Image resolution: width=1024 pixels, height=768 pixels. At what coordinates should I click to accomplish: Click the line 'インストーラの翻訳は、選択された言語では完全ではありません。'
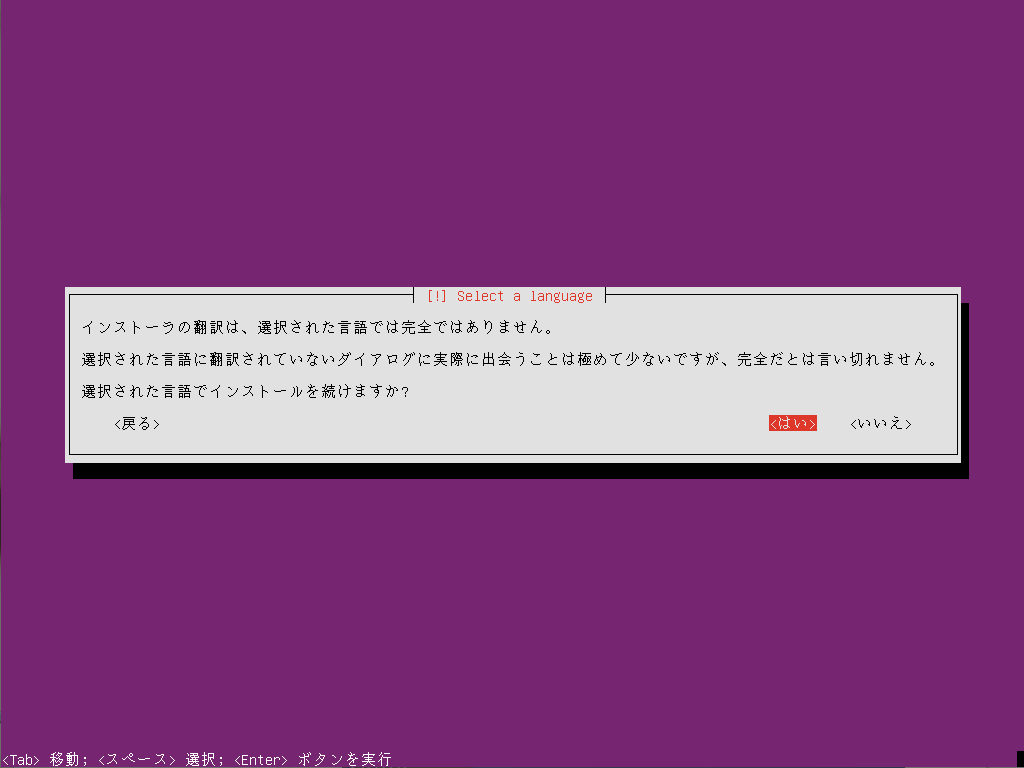pos(317,328)
